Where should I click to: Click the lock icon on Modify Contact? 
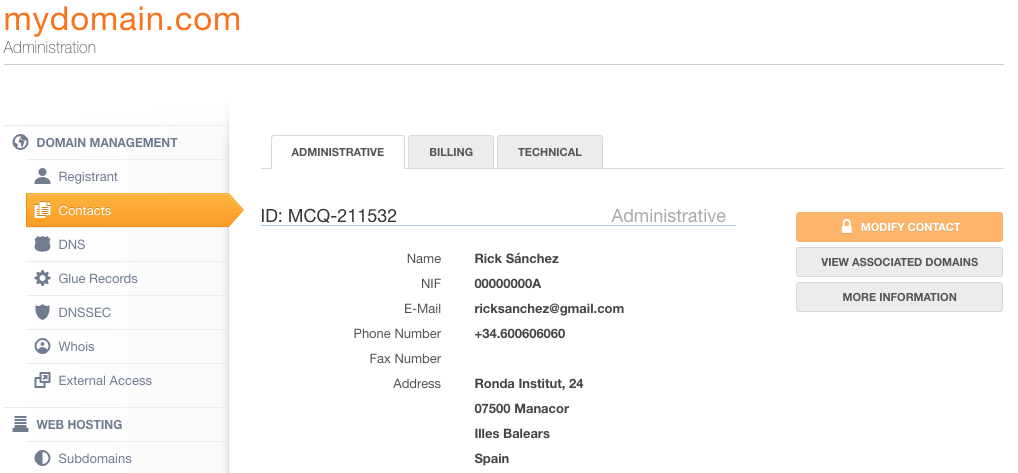846,226
